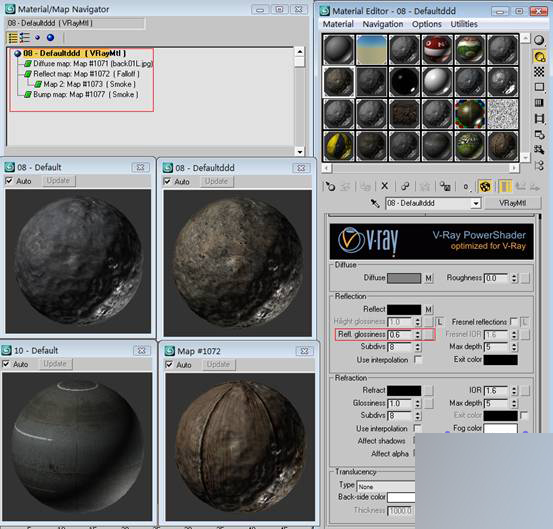The image size is (553, 529).
Task: Toggle the L lock button beside Hilight glossiness
Action: tap(439, 322)
